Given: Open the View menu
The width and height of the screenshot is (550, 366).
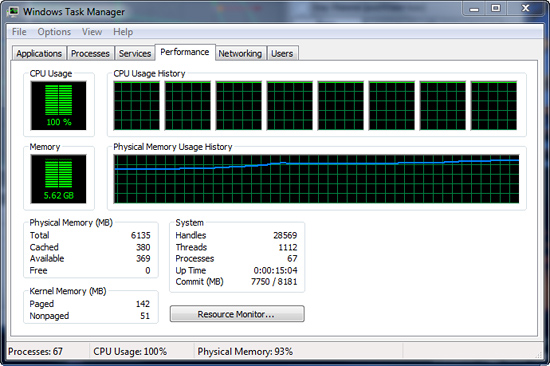Looking at the screenshot, I should click(92, 32).
